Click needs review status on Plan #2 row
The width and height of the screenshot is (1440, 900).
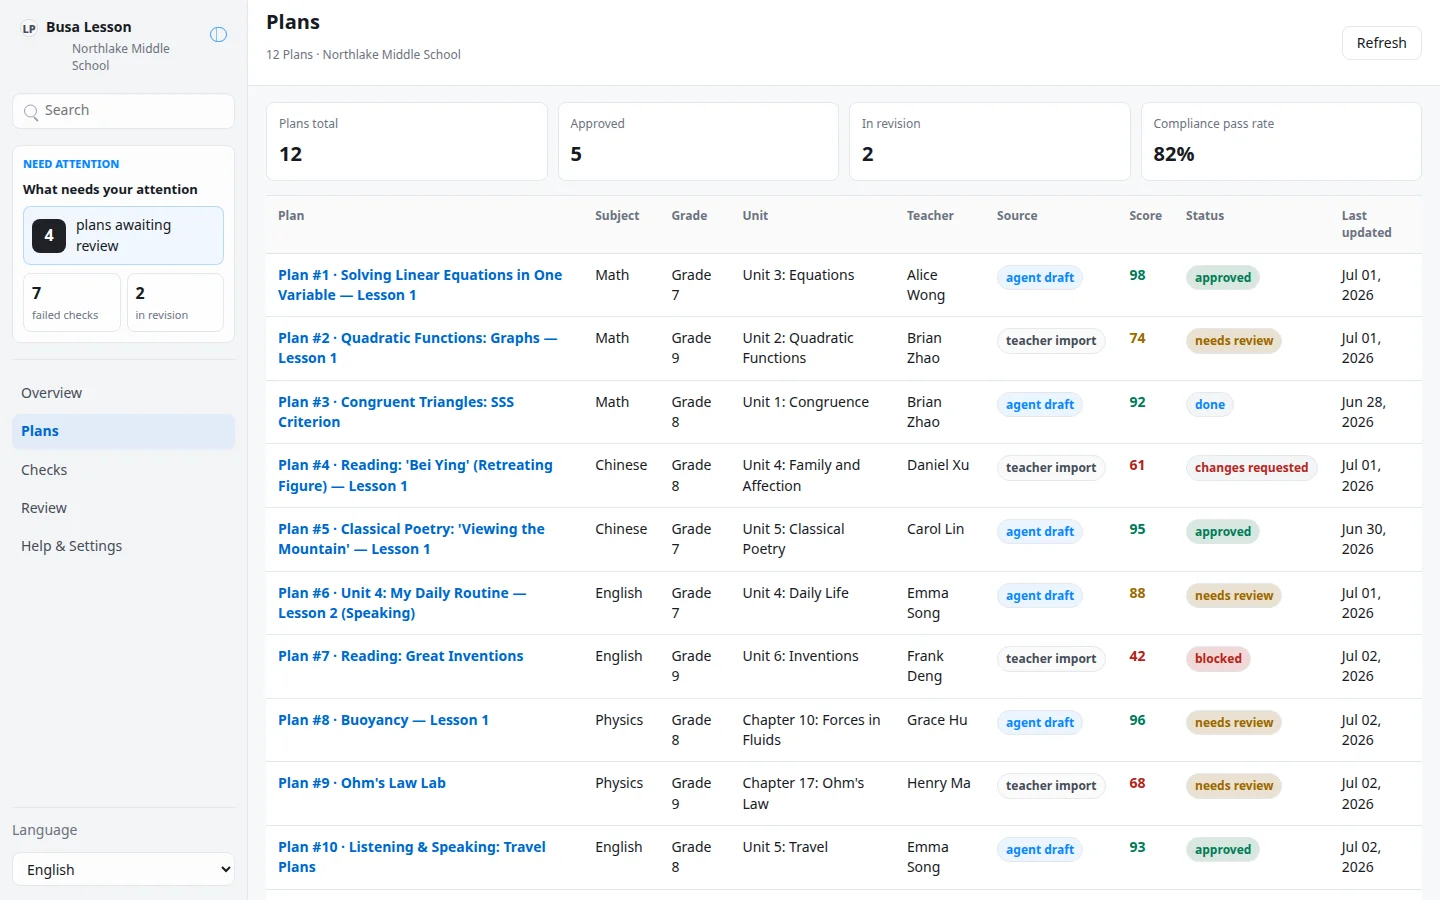pyautogui.click(x=1234, y=341)
